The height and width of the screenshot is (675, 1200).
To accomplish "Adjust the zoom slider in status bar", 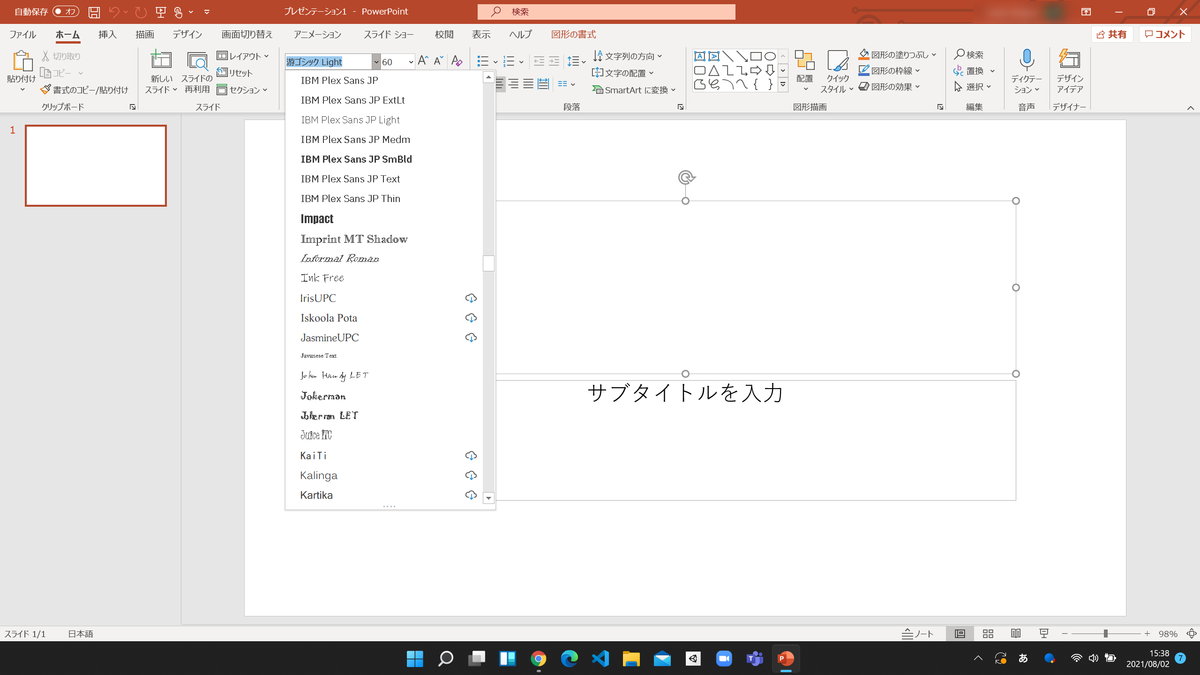I will [x=1105, y=634].
